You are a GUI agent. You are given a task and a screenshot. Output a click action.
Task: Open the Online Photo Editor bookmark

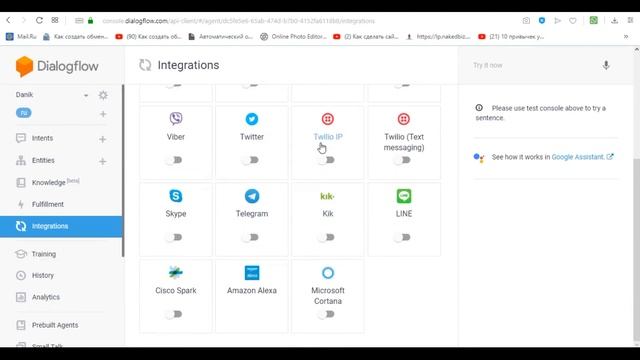point(293,37)
